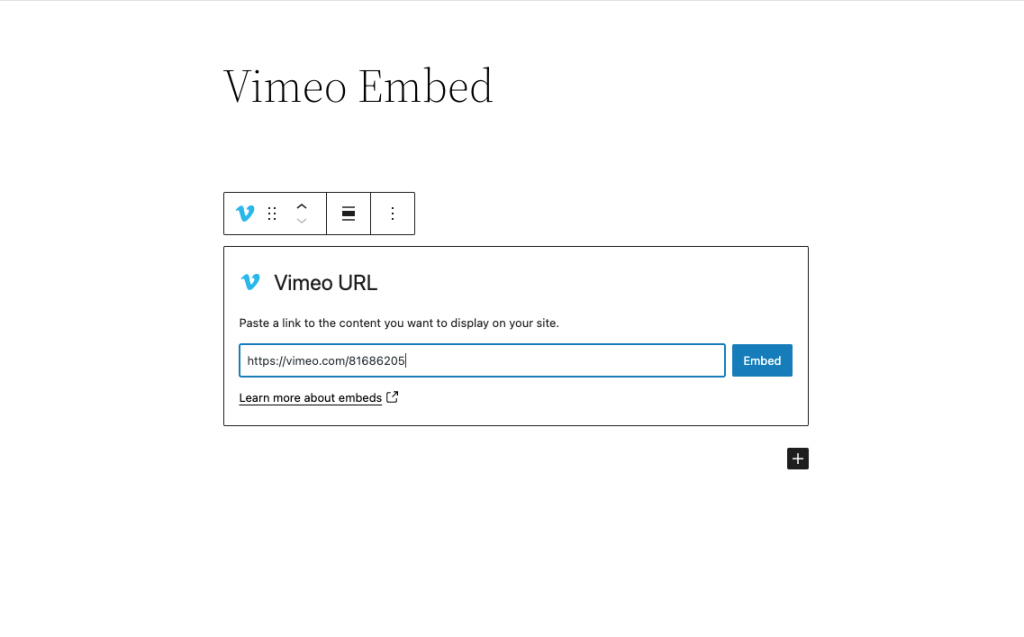Open the alignment dropdown in the block toolbar

(347, 213)
